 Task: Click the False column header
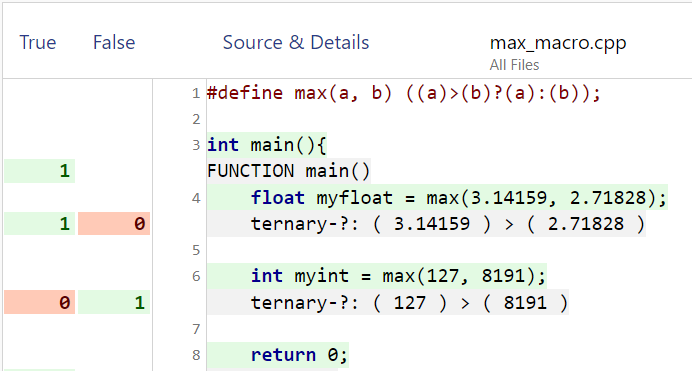(114, 43)
